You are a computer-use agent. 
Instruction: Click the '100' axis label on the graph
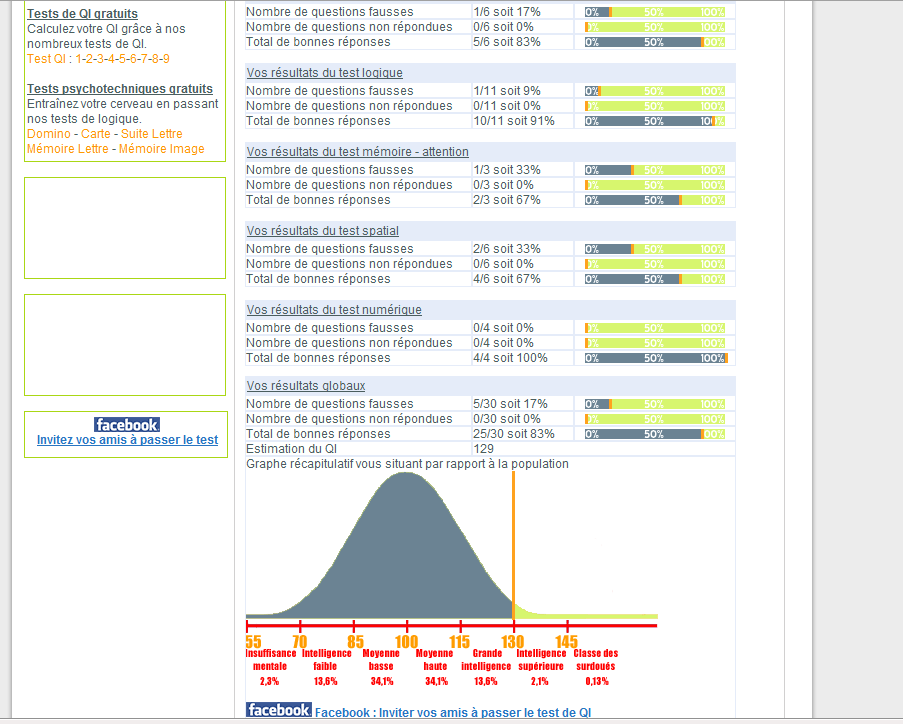point(407,642)
